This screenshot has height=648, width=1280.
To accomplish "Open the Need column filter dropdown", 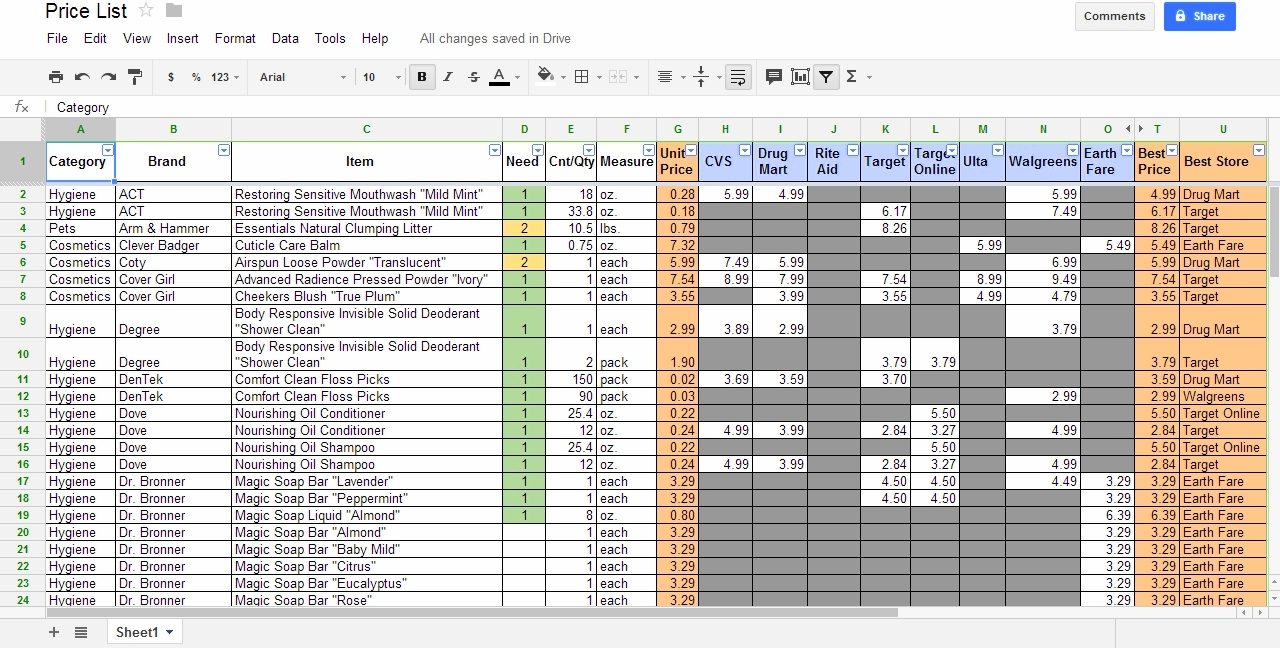I will point(538,150).
